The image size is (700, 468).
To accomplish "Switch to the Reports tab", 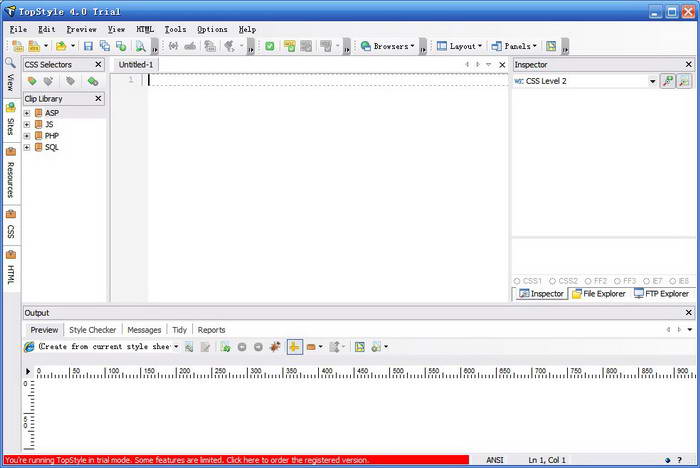I will pos(211,330).
